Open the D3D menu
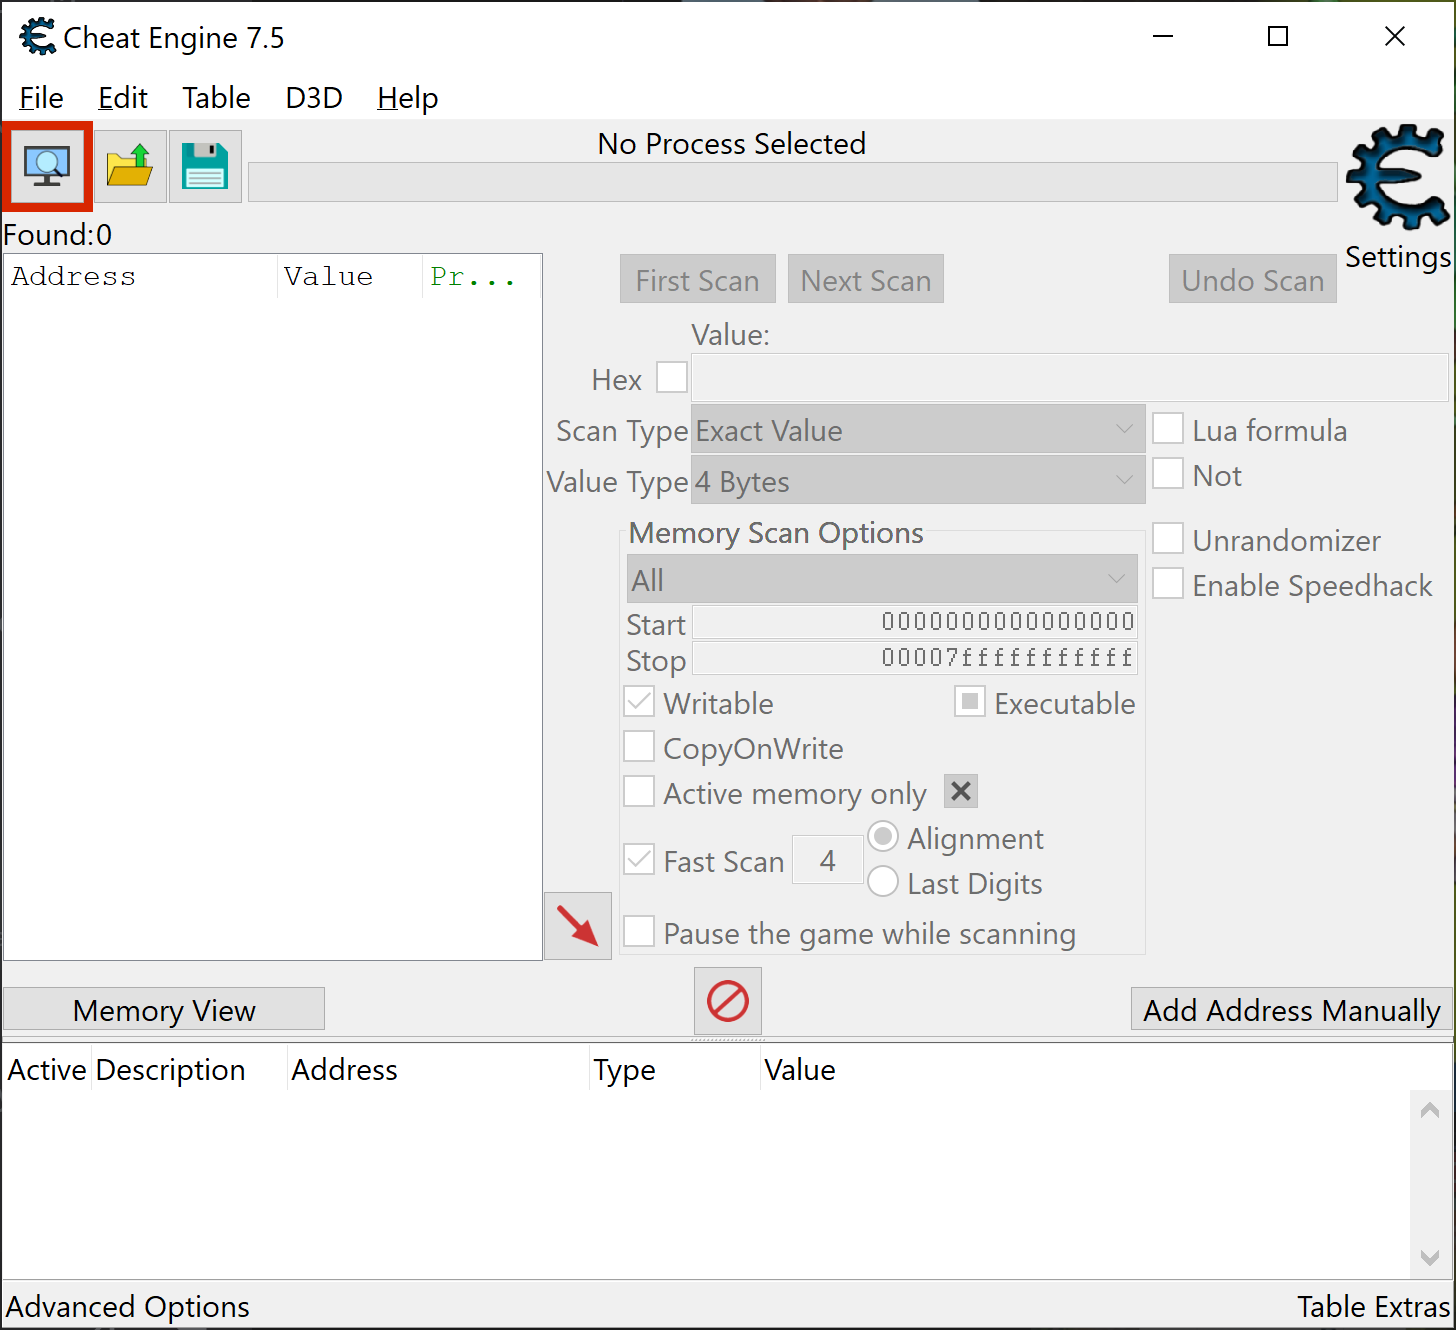The width and height of the screenshot is (1456, 1330). [x=314, y=98]
